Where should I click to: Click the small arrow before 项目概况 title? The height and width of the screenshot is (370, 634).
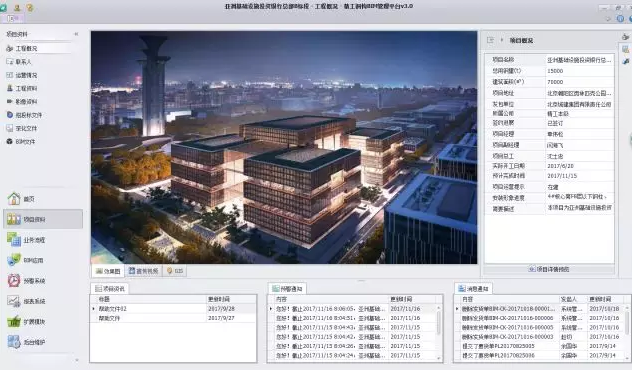tap(502, 40)
